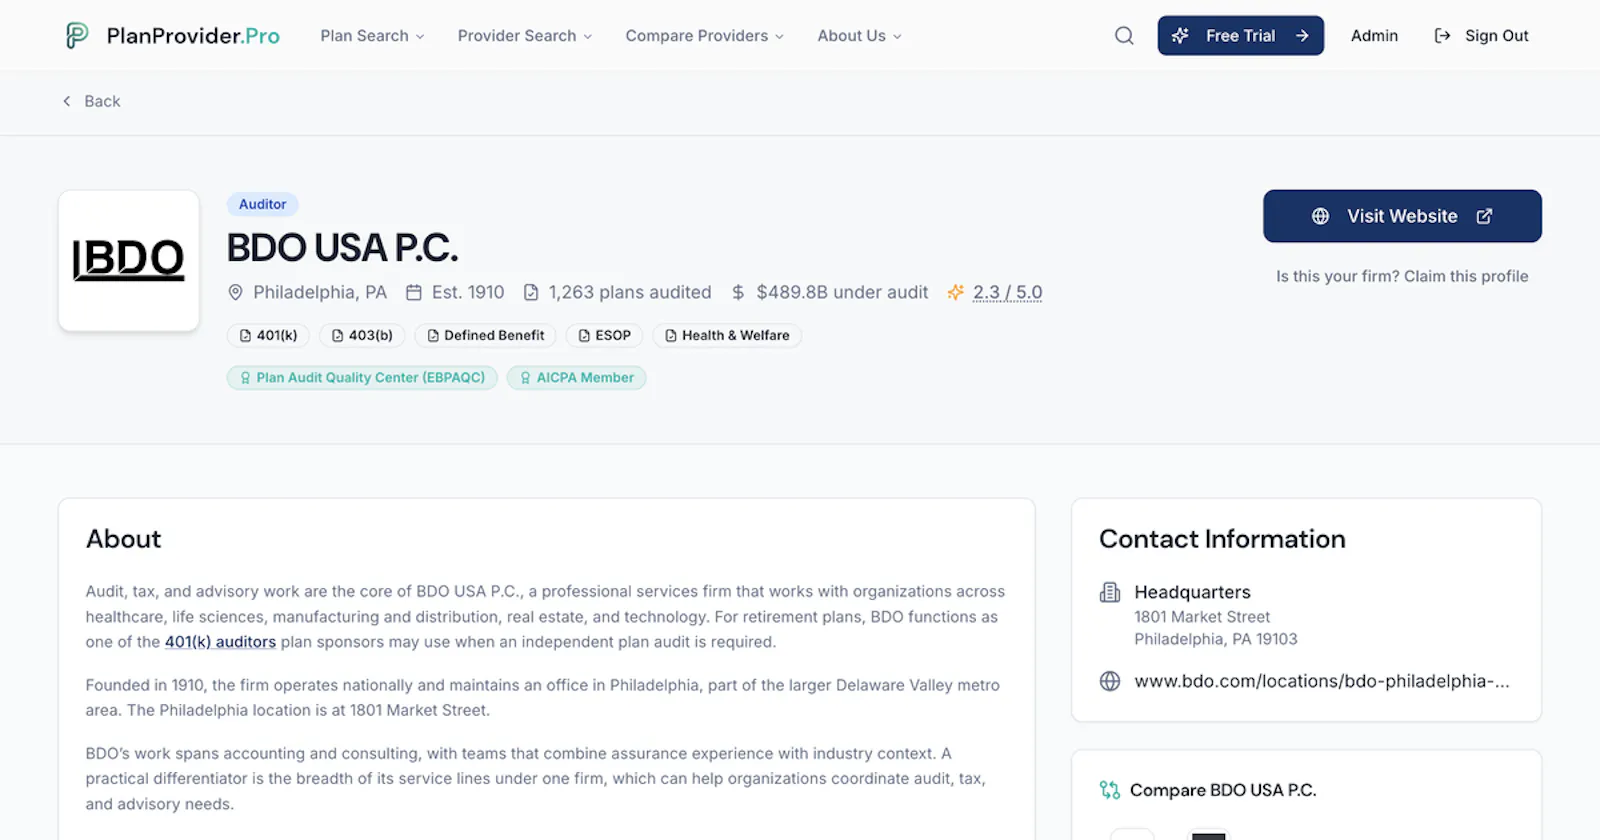Click '1,263 plans audited' text
This screenshot has height=840, width=1600.
(630, 292)
